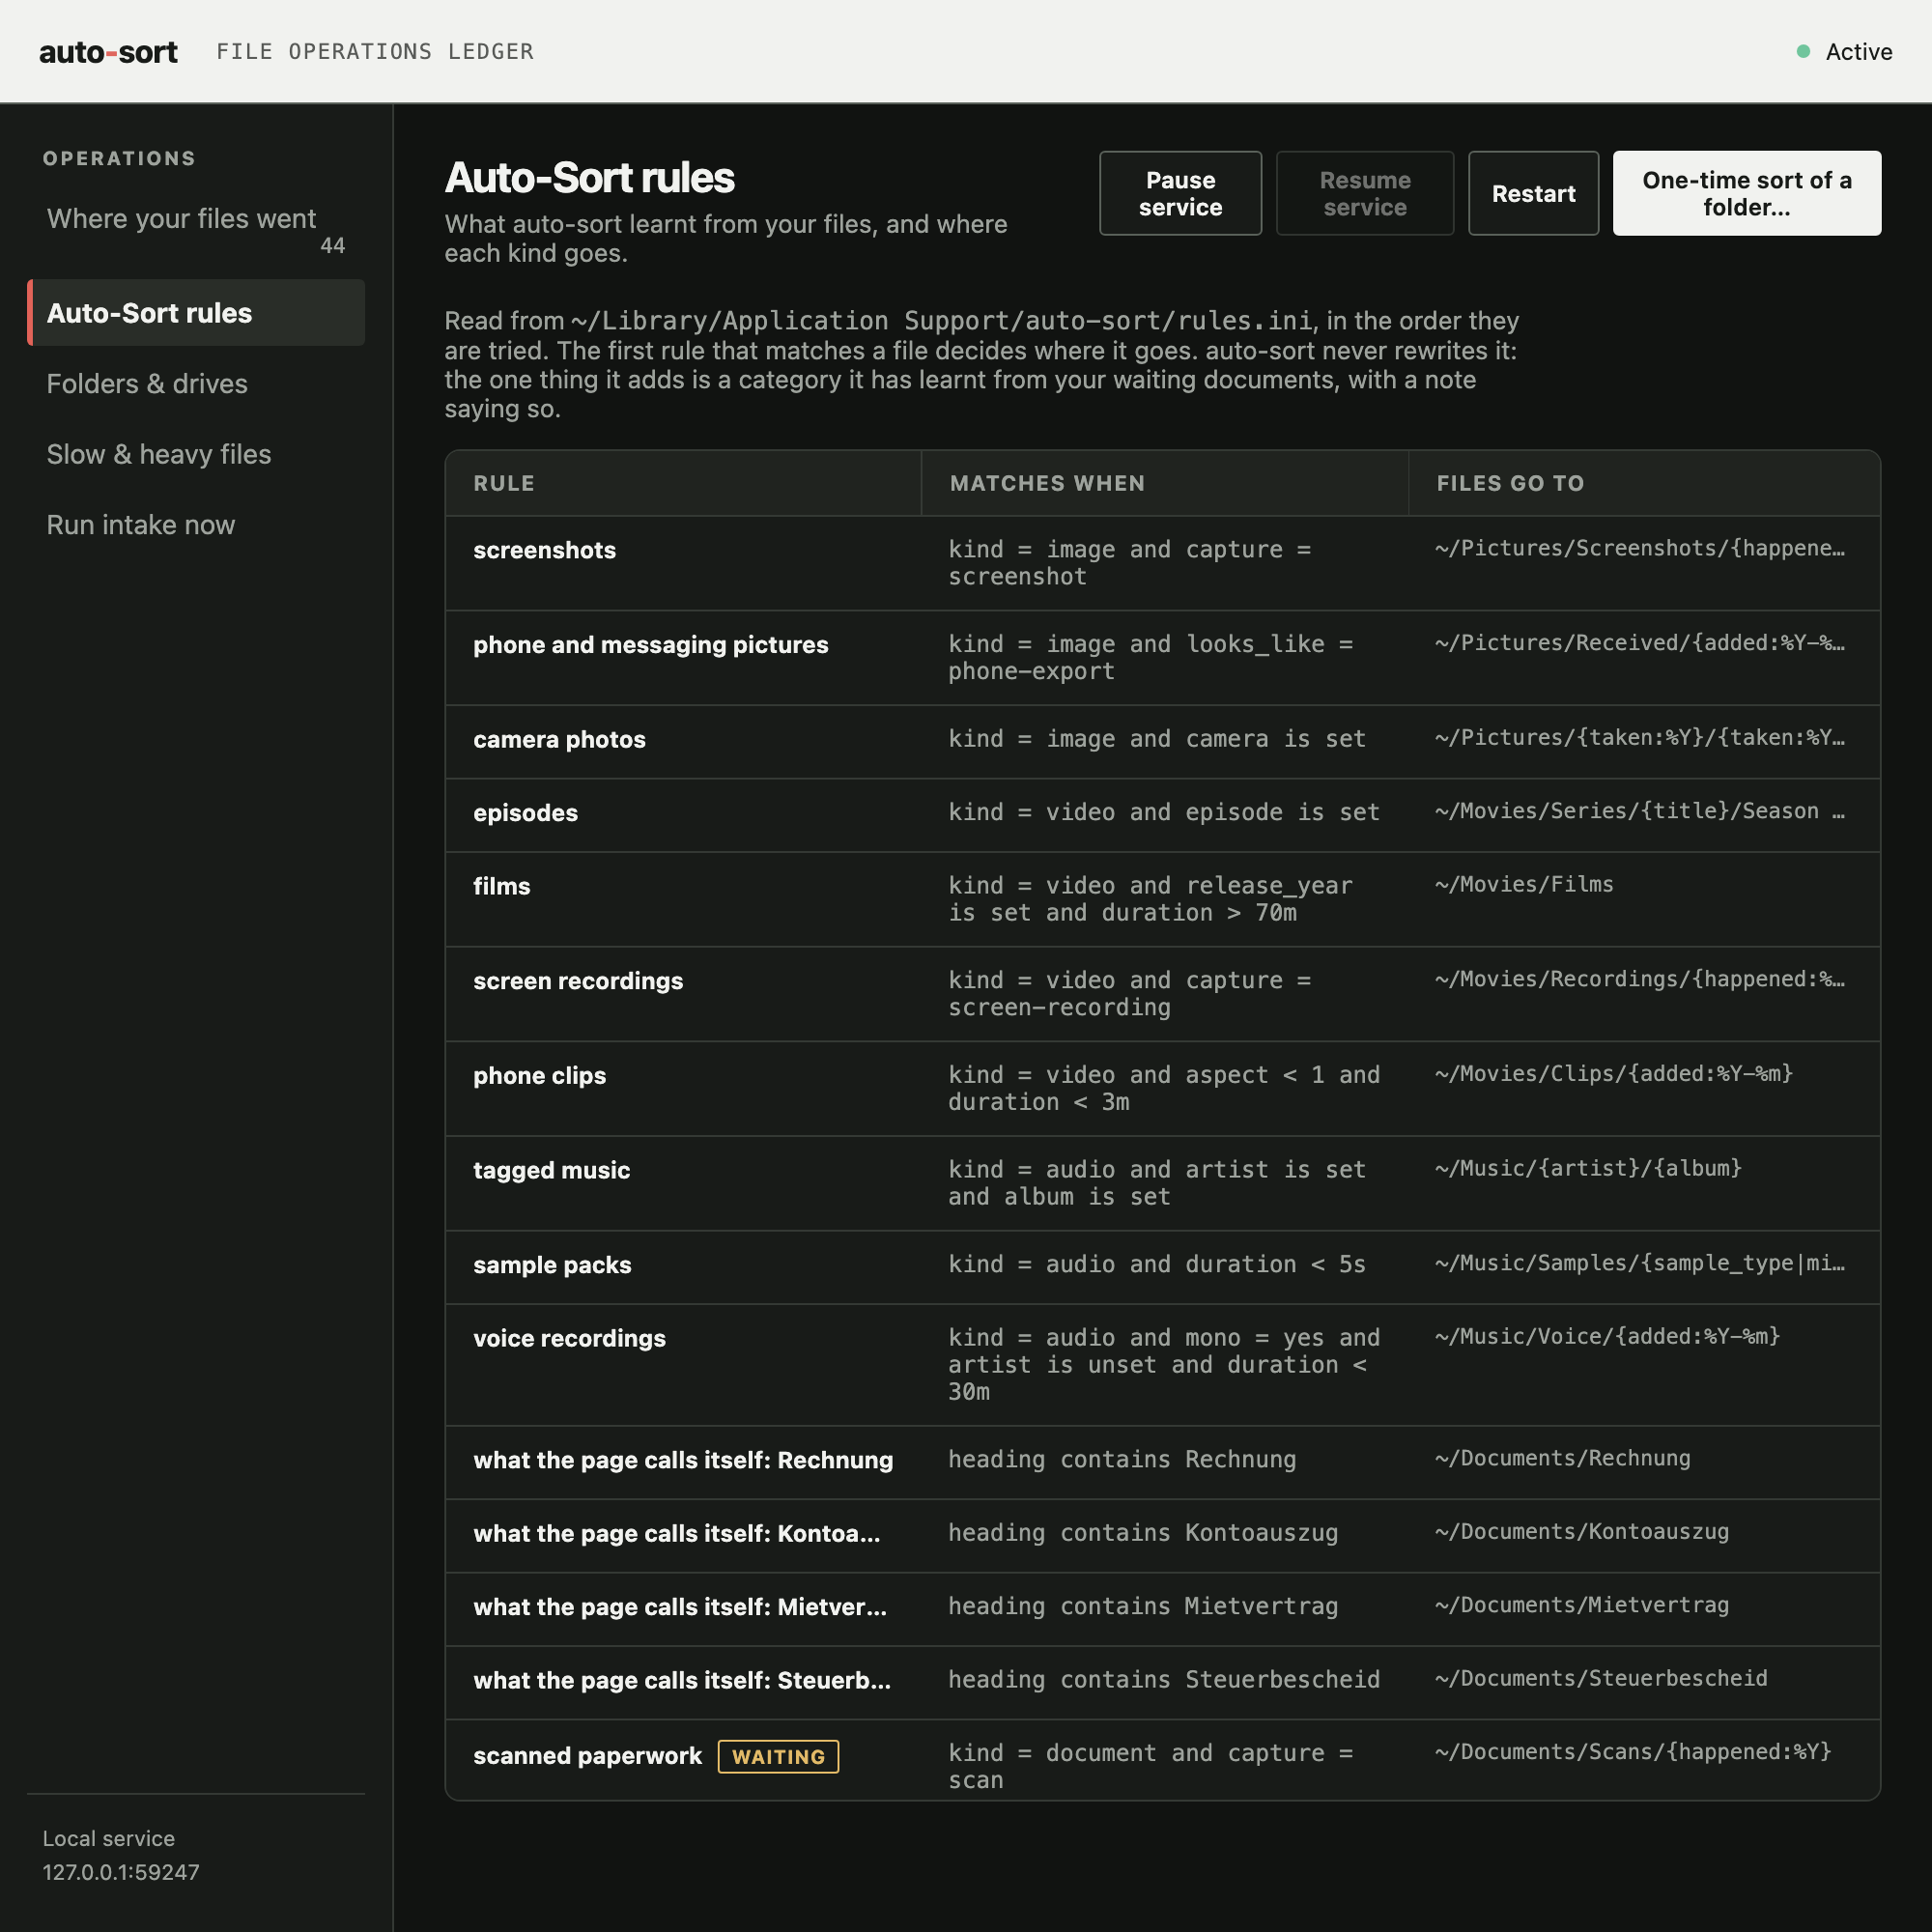The height and width of the screenshot is (1932, 1932).
Task: Click the auto-sort logo
Action: click(x=108, y=52)
